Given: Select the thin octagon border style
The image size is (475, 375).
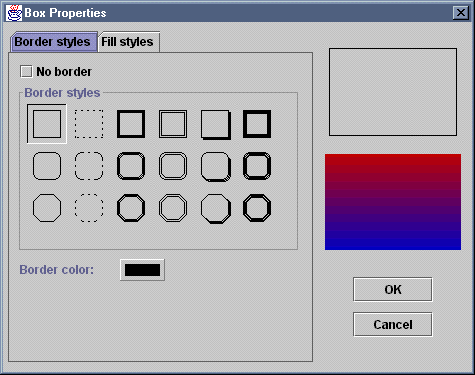Looking at the screenshot, I should click(x=47, y=208).
